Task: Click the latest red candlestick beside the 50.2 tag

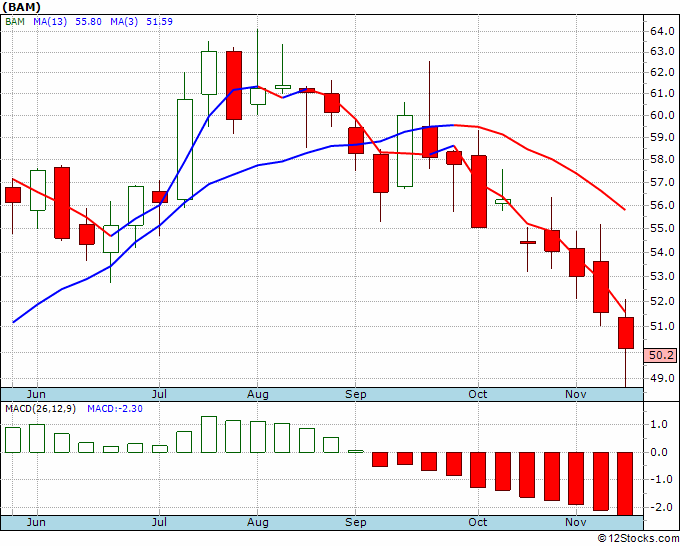Action: 626,333
